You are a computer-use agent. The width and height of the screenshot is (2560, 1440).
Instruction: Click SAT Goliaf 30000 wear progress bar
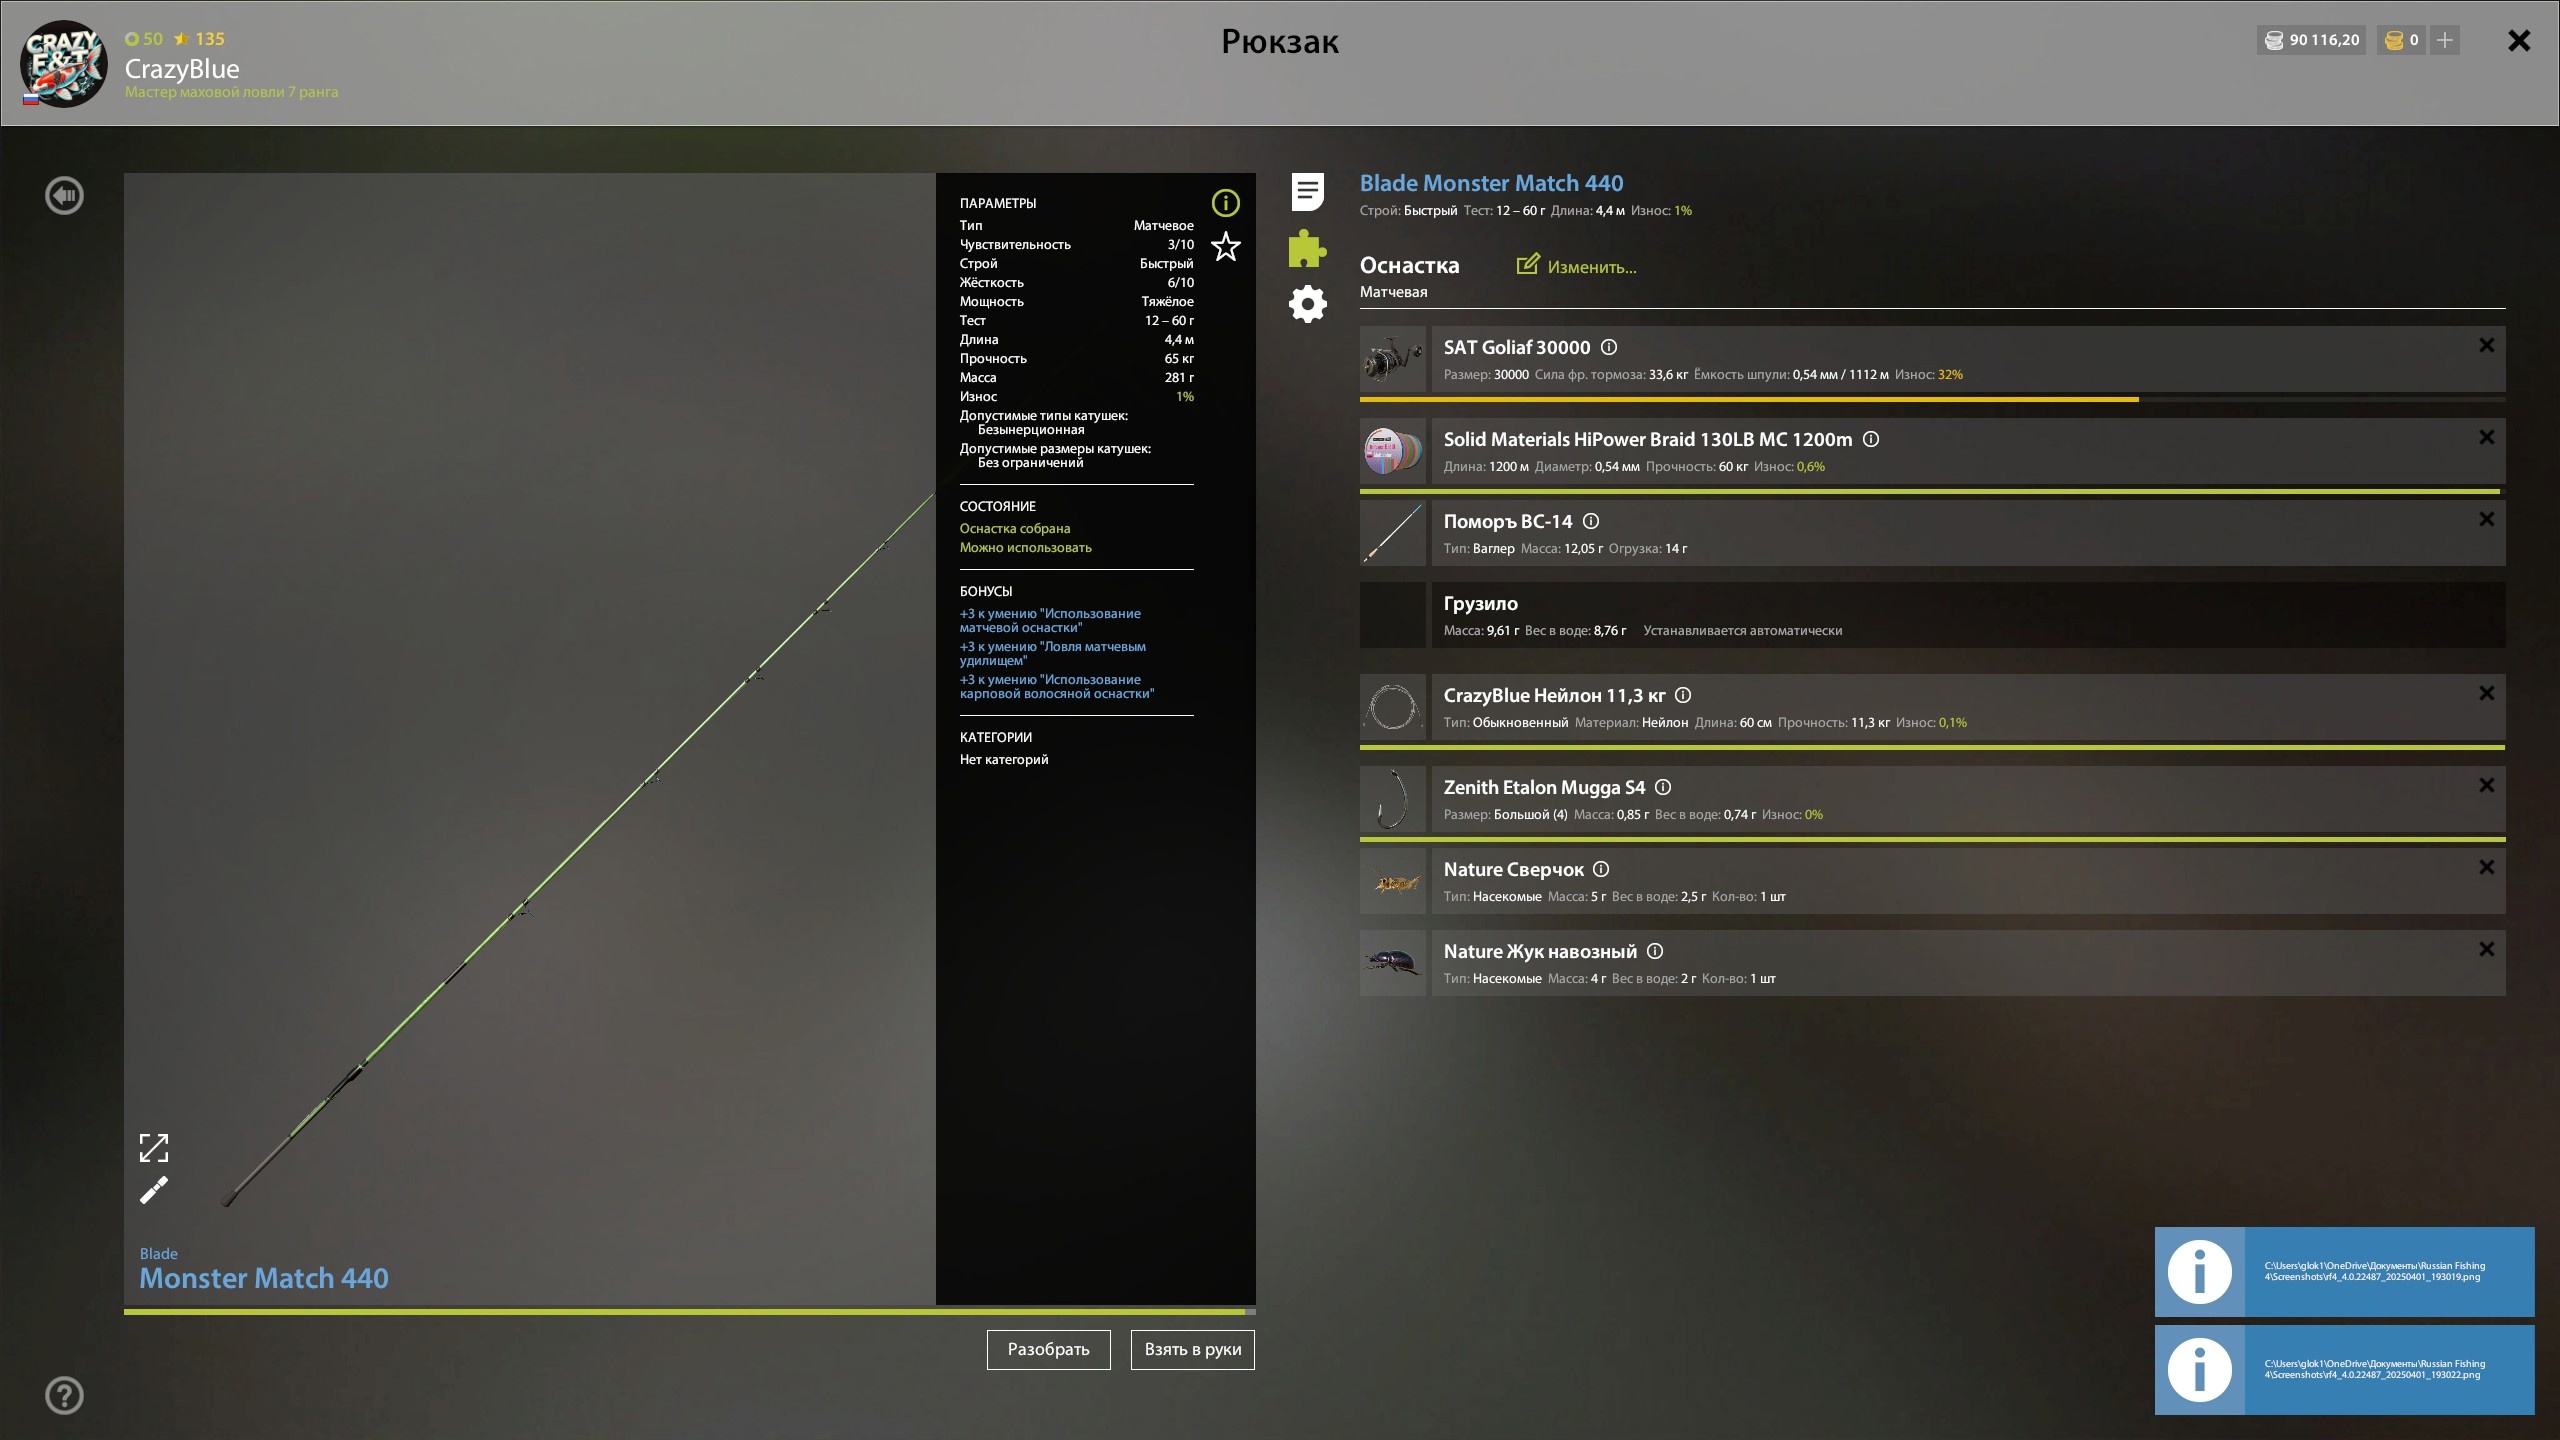pos(1933,399)
